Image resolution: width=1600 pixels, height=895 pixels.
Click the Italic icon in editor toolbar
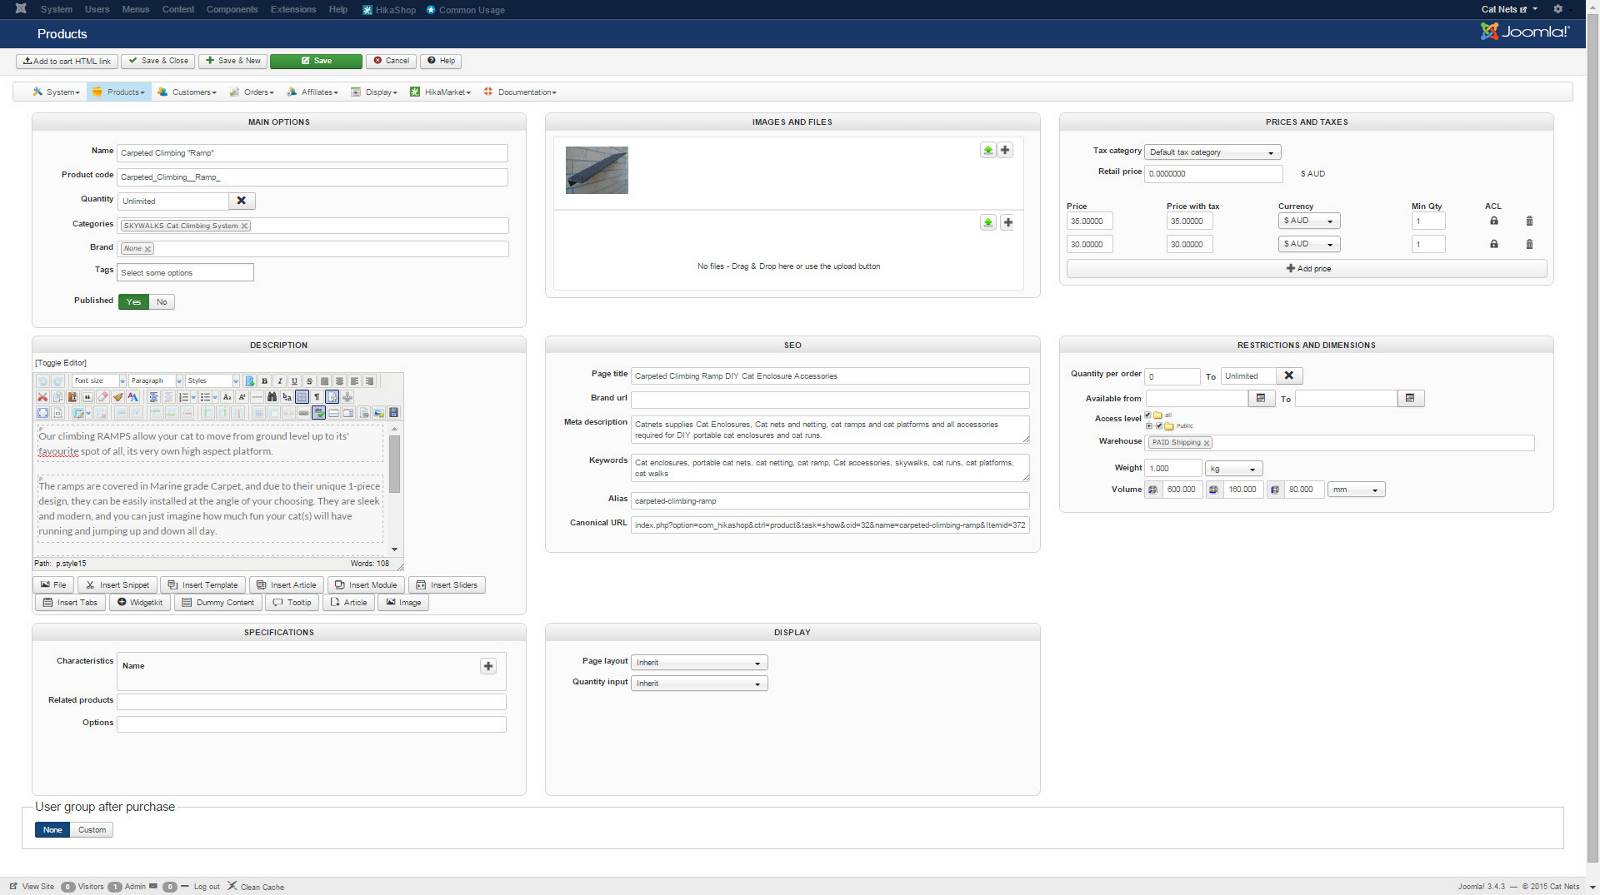(x=279, y=381)
